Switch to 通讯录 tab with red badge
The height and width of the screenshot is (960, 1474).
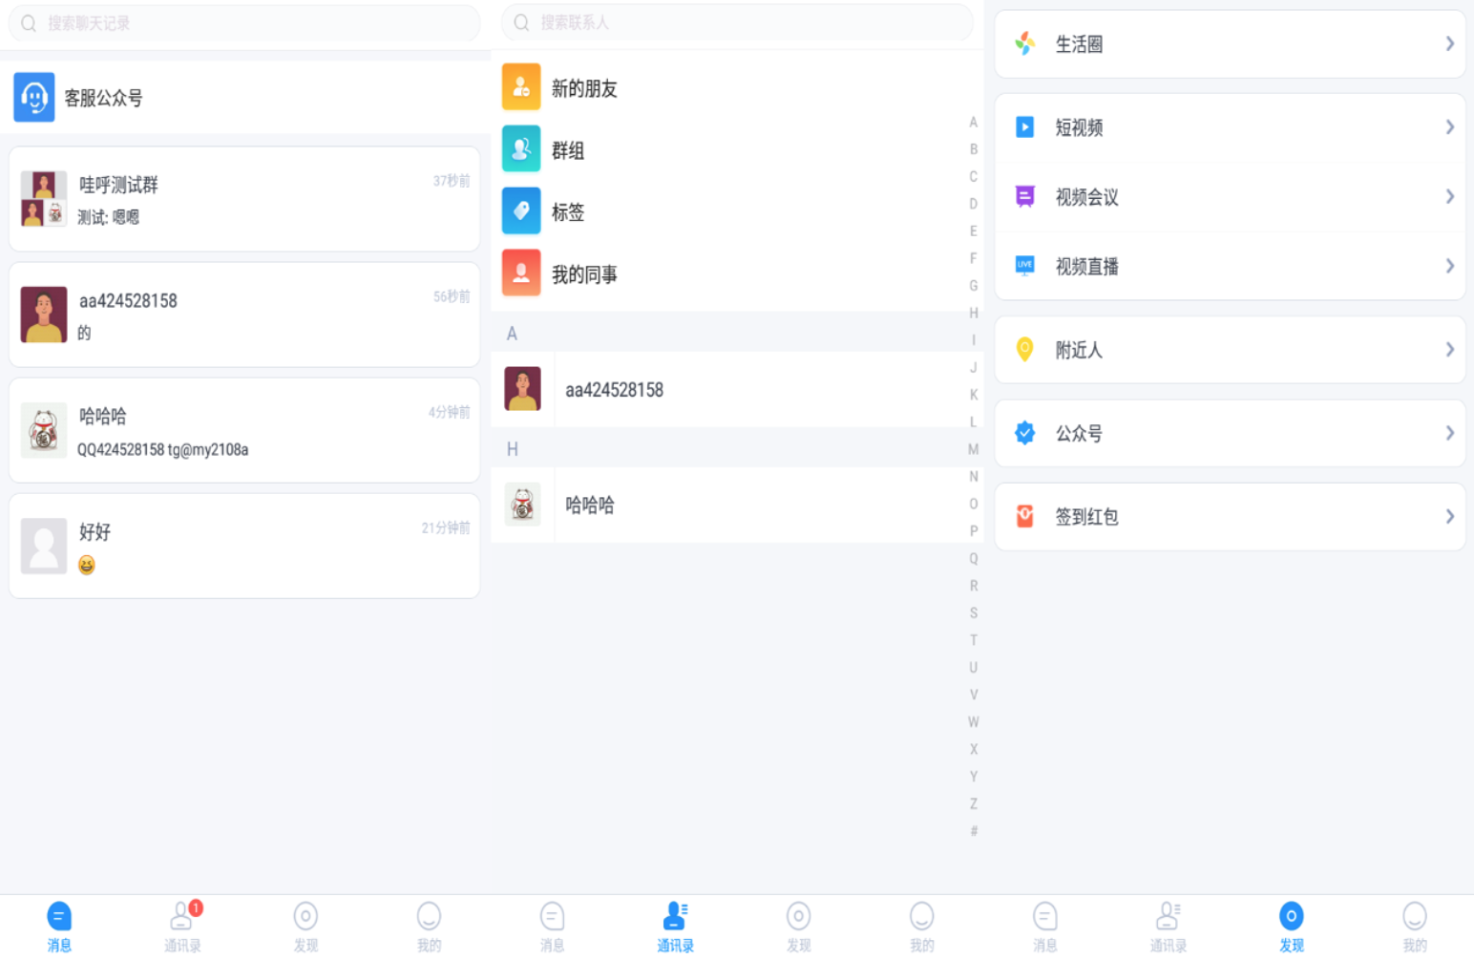pyautogui.click(x=183, y=925)
